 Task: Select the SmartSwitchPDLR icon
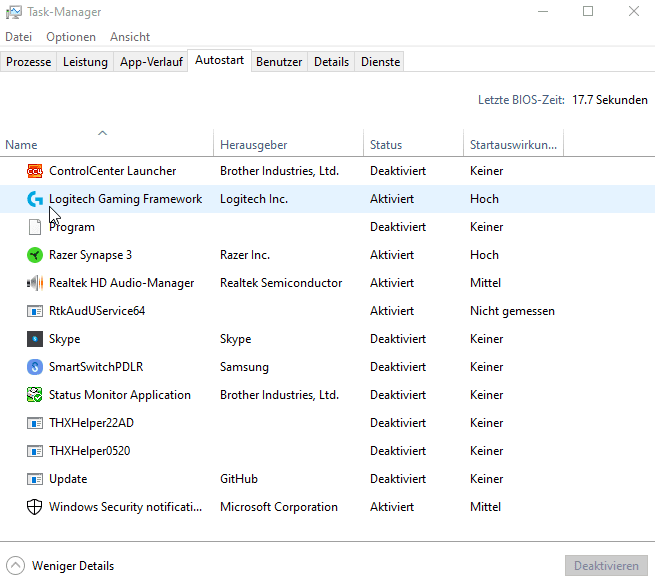34,367
